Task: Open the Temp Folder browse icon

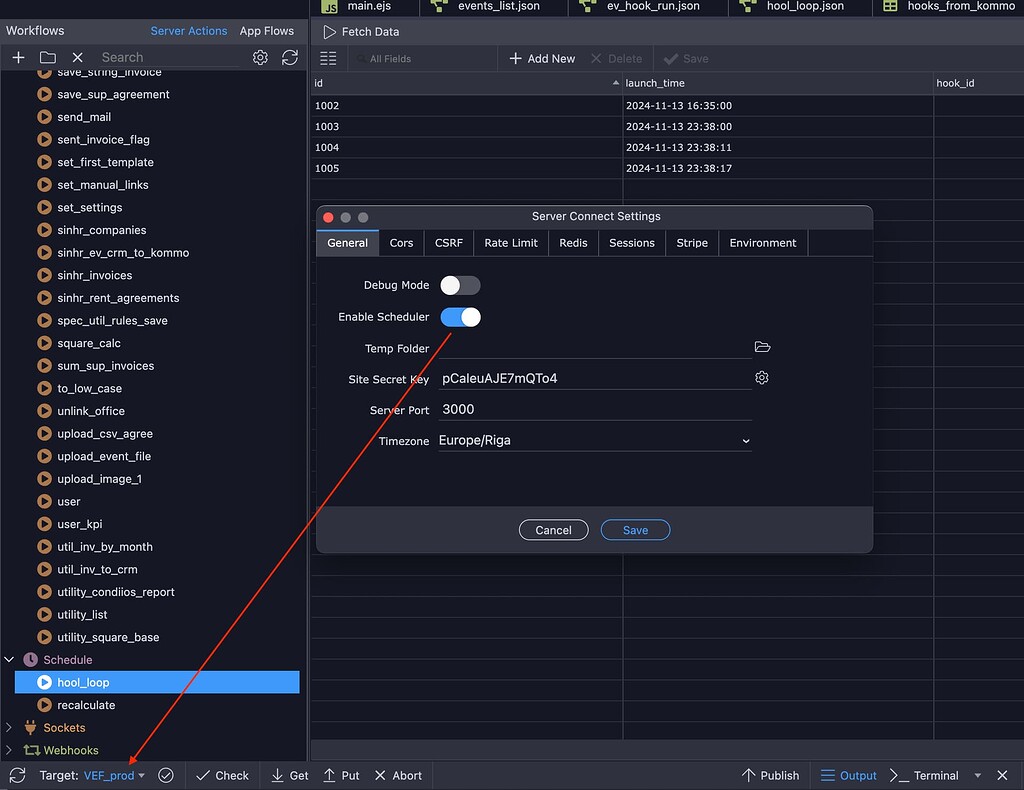Action: (x=762, y=347)
